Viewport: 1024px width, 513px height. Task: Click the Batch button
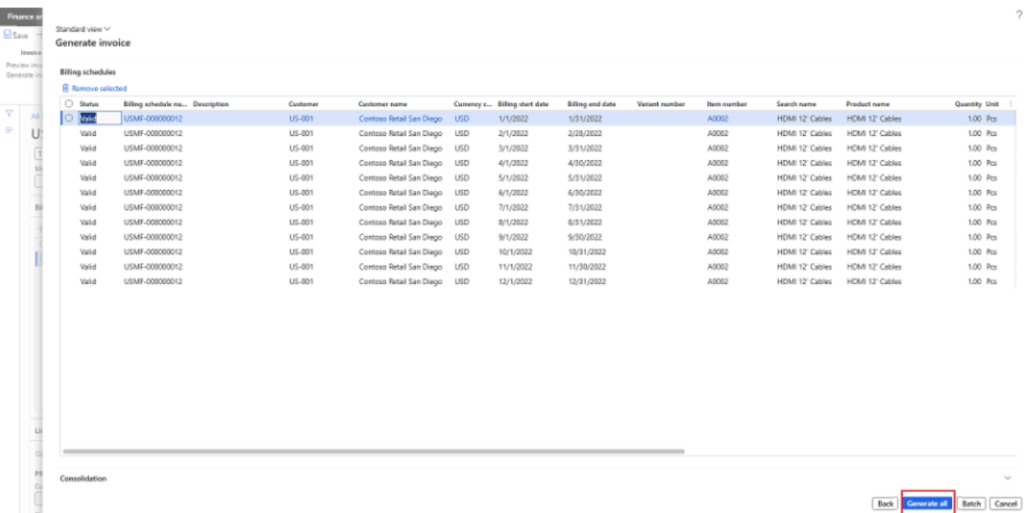[972, 503]
